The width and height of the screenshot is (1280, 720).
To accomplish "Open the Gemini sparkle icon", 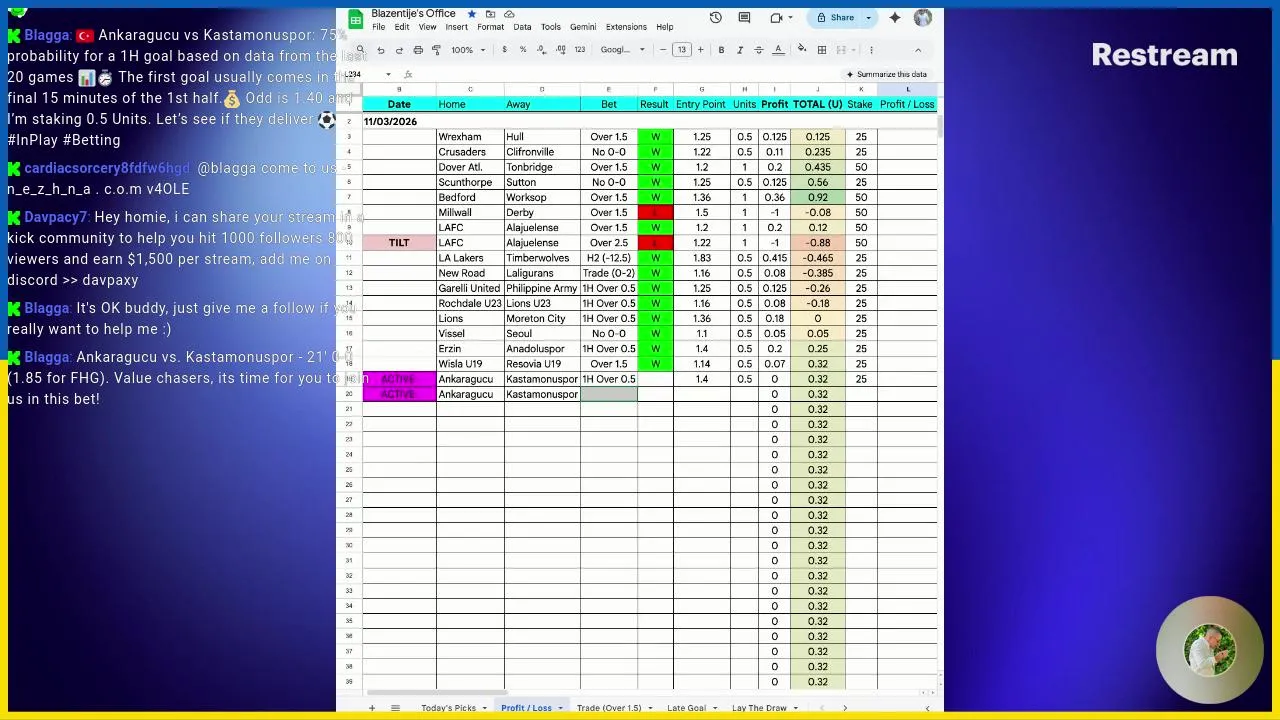I will (894, 17).
